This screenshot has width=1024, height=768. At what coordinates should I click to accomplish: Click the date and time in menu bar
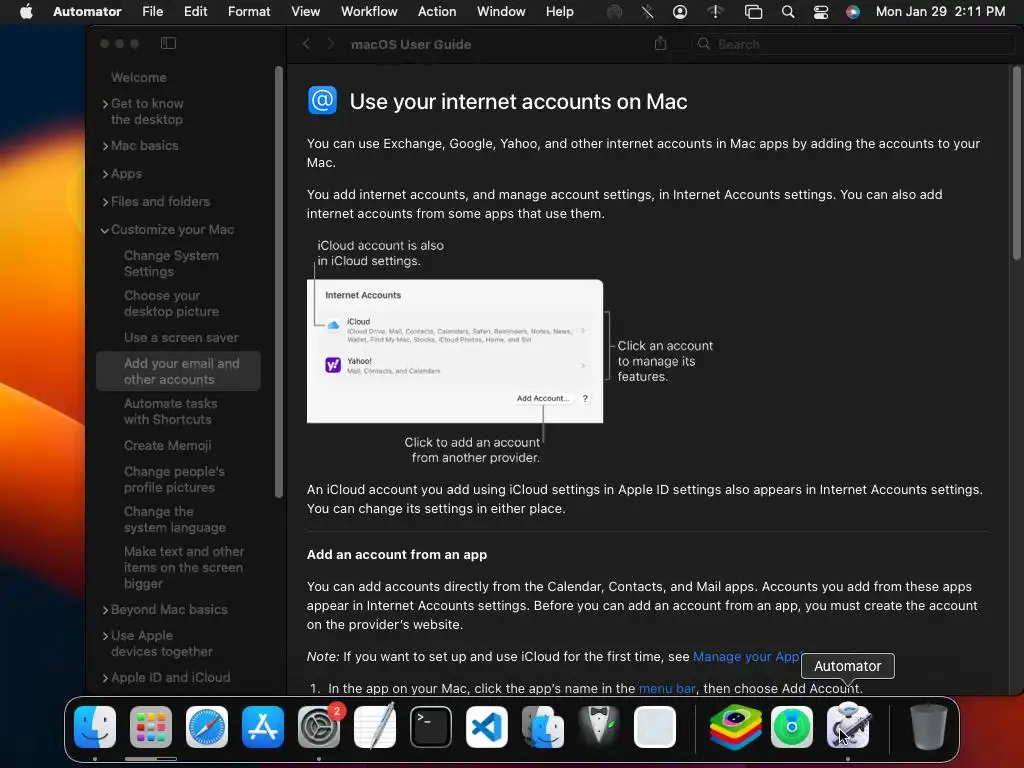point(940,11)
